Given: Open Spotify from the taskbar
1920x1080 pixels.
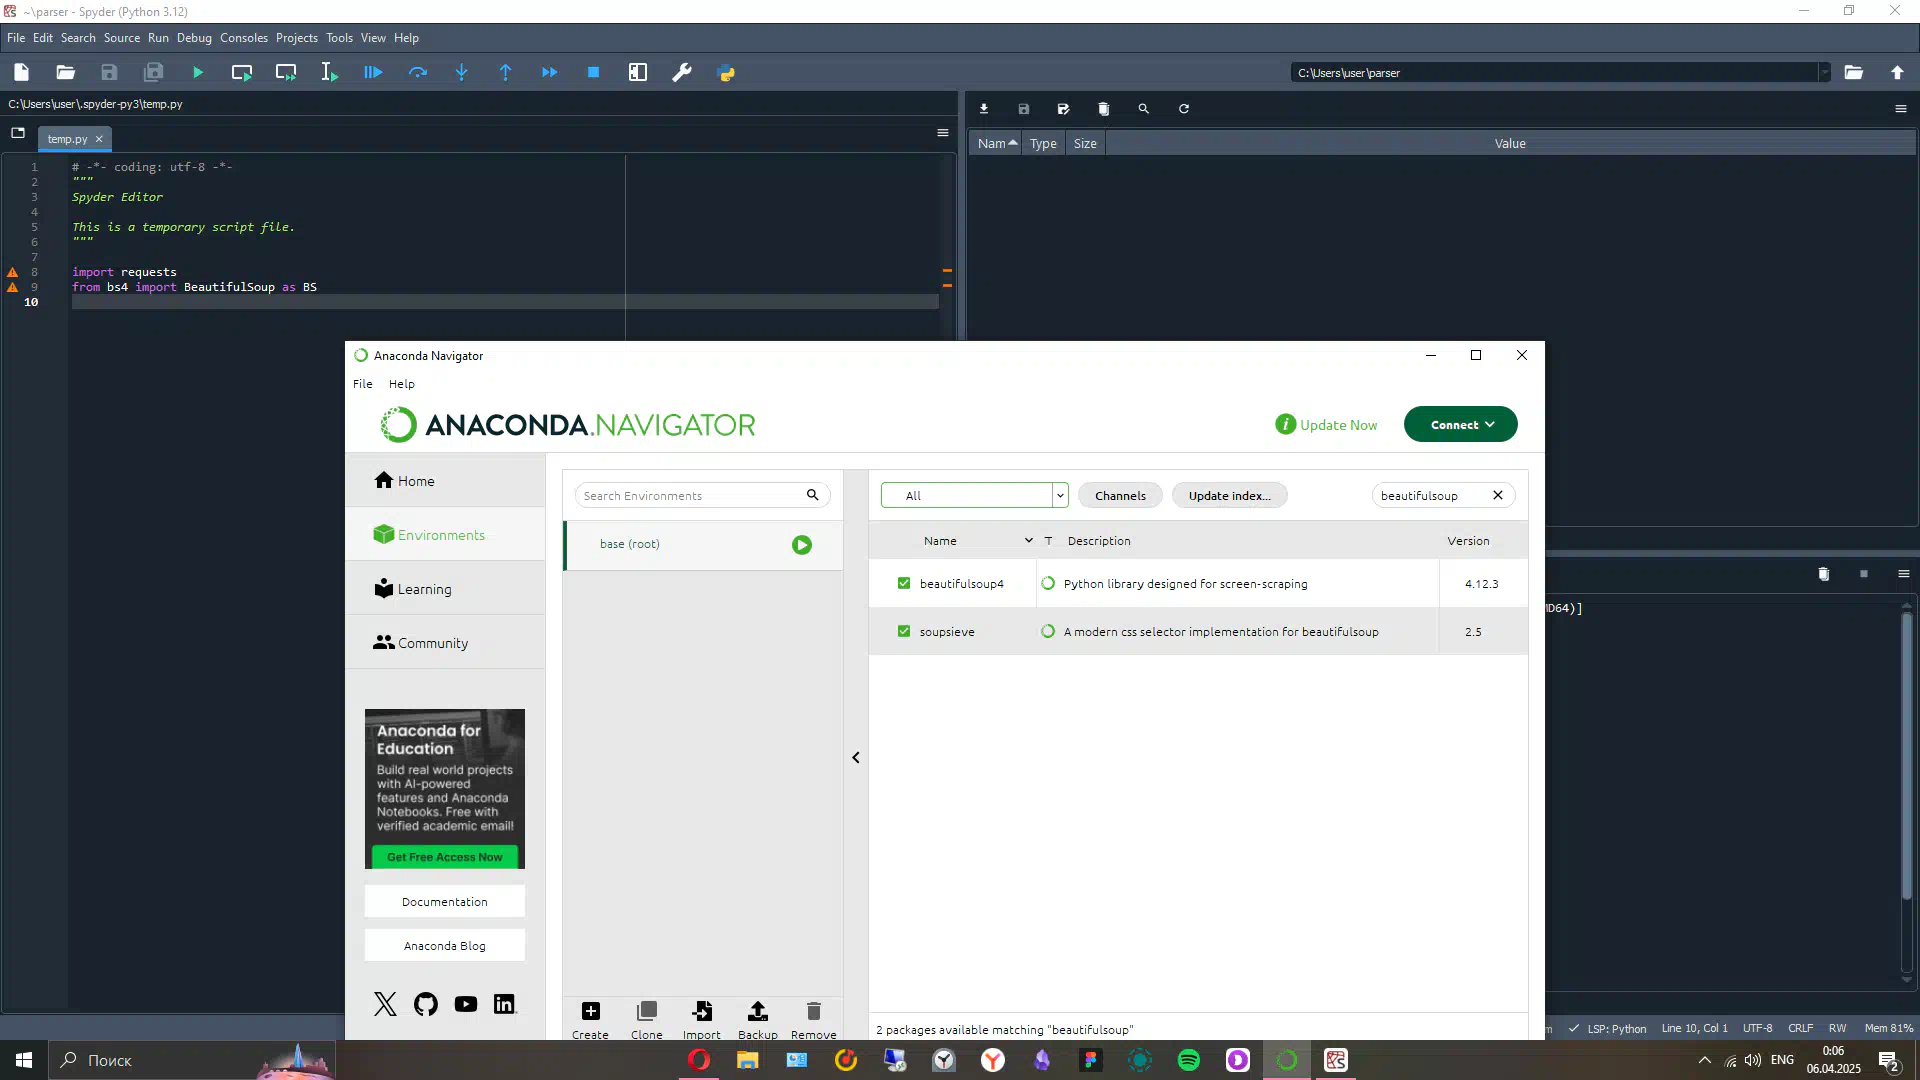Looking at the screenshot, I should coord(1188,1060).
